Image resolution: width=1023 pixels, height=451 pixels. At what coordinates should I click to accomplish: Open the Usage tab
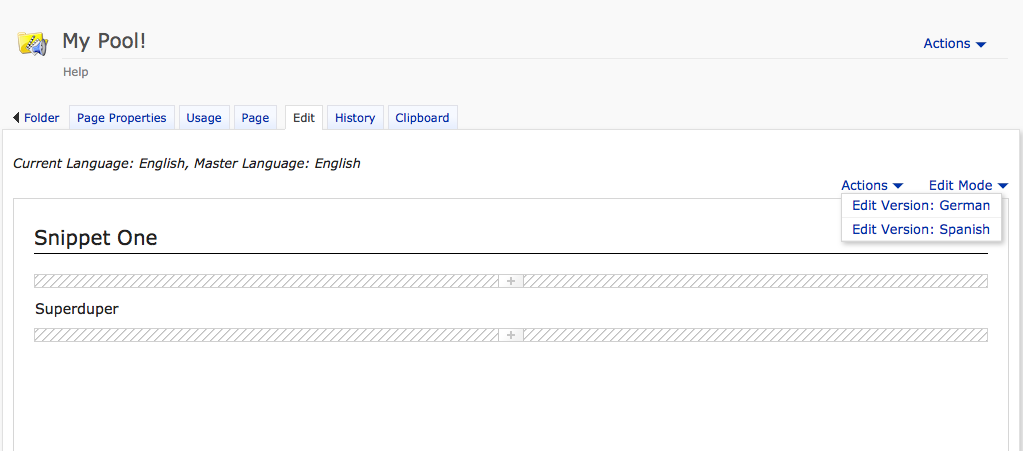[204, 118]
